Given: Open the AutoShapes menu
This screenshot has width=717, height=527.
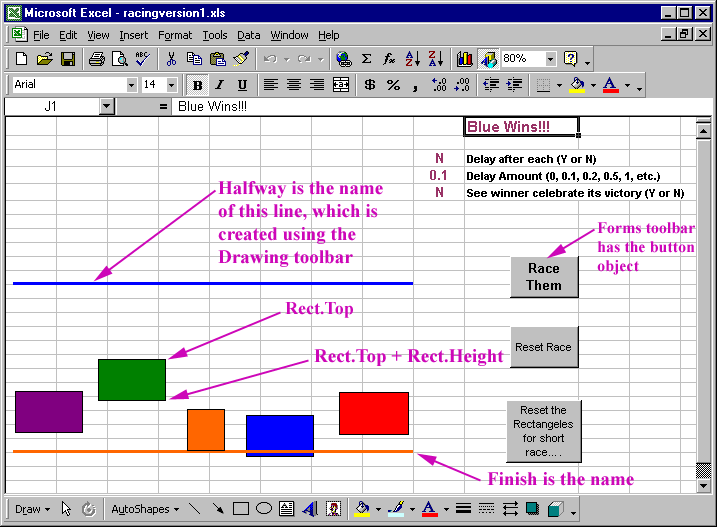Looking at the screenshot, I should (145, 509).
